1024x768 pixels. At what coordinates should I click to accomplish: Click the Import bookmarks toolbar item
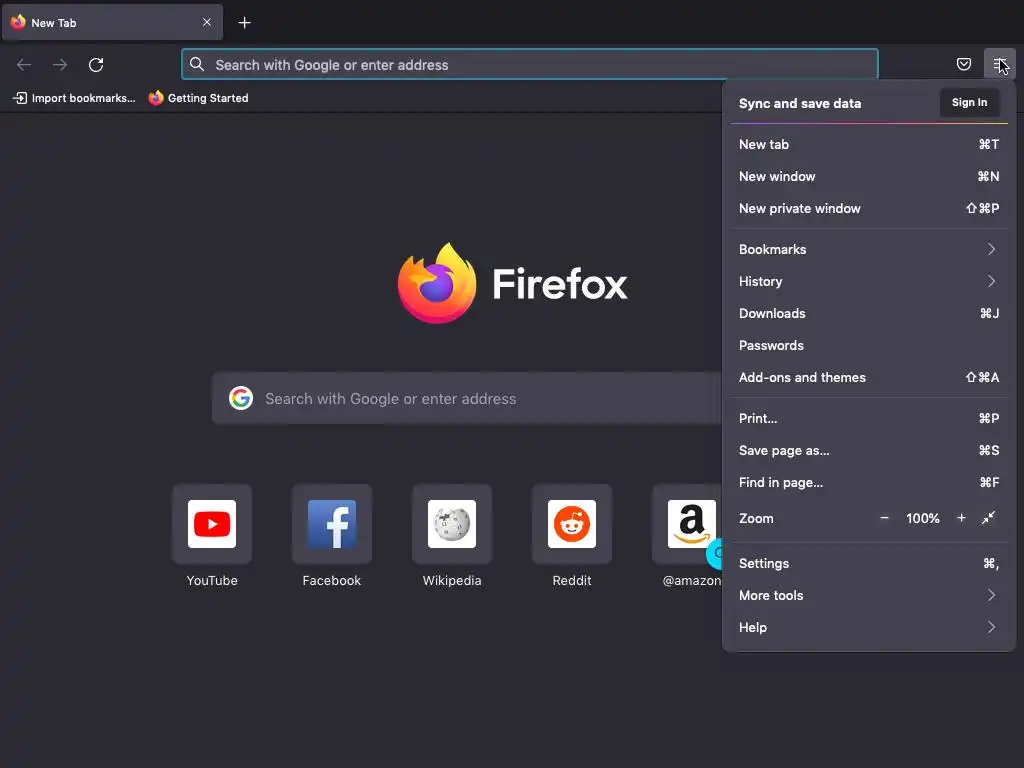[x=74, y=98]
